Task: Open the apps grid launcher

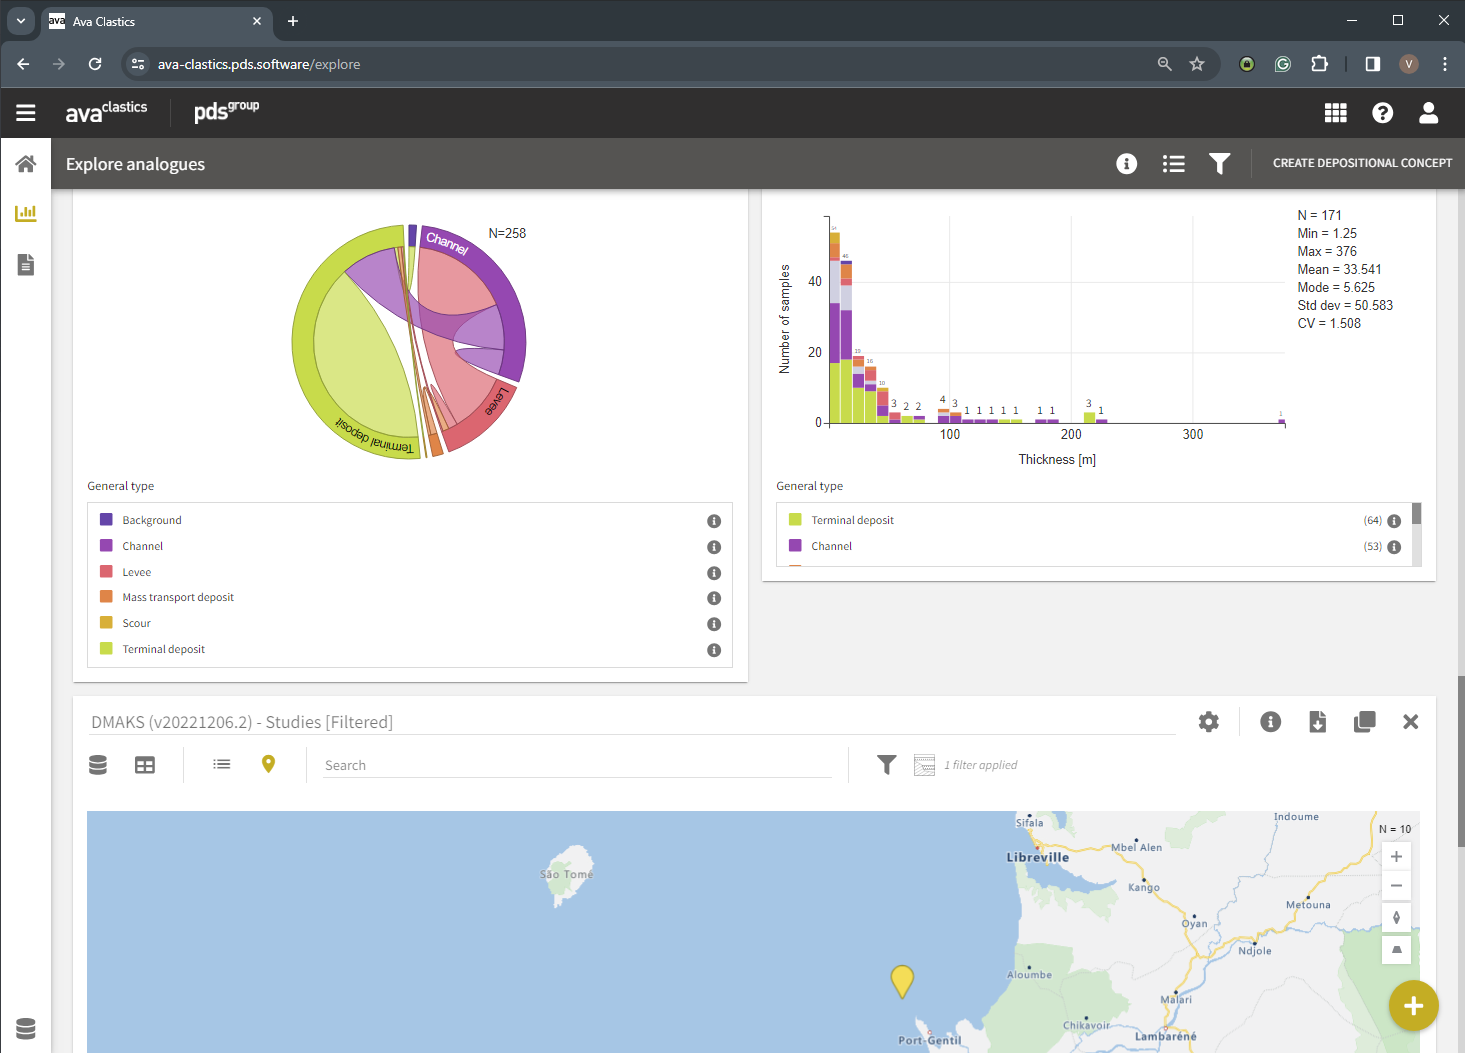Action: (1335, 113)
